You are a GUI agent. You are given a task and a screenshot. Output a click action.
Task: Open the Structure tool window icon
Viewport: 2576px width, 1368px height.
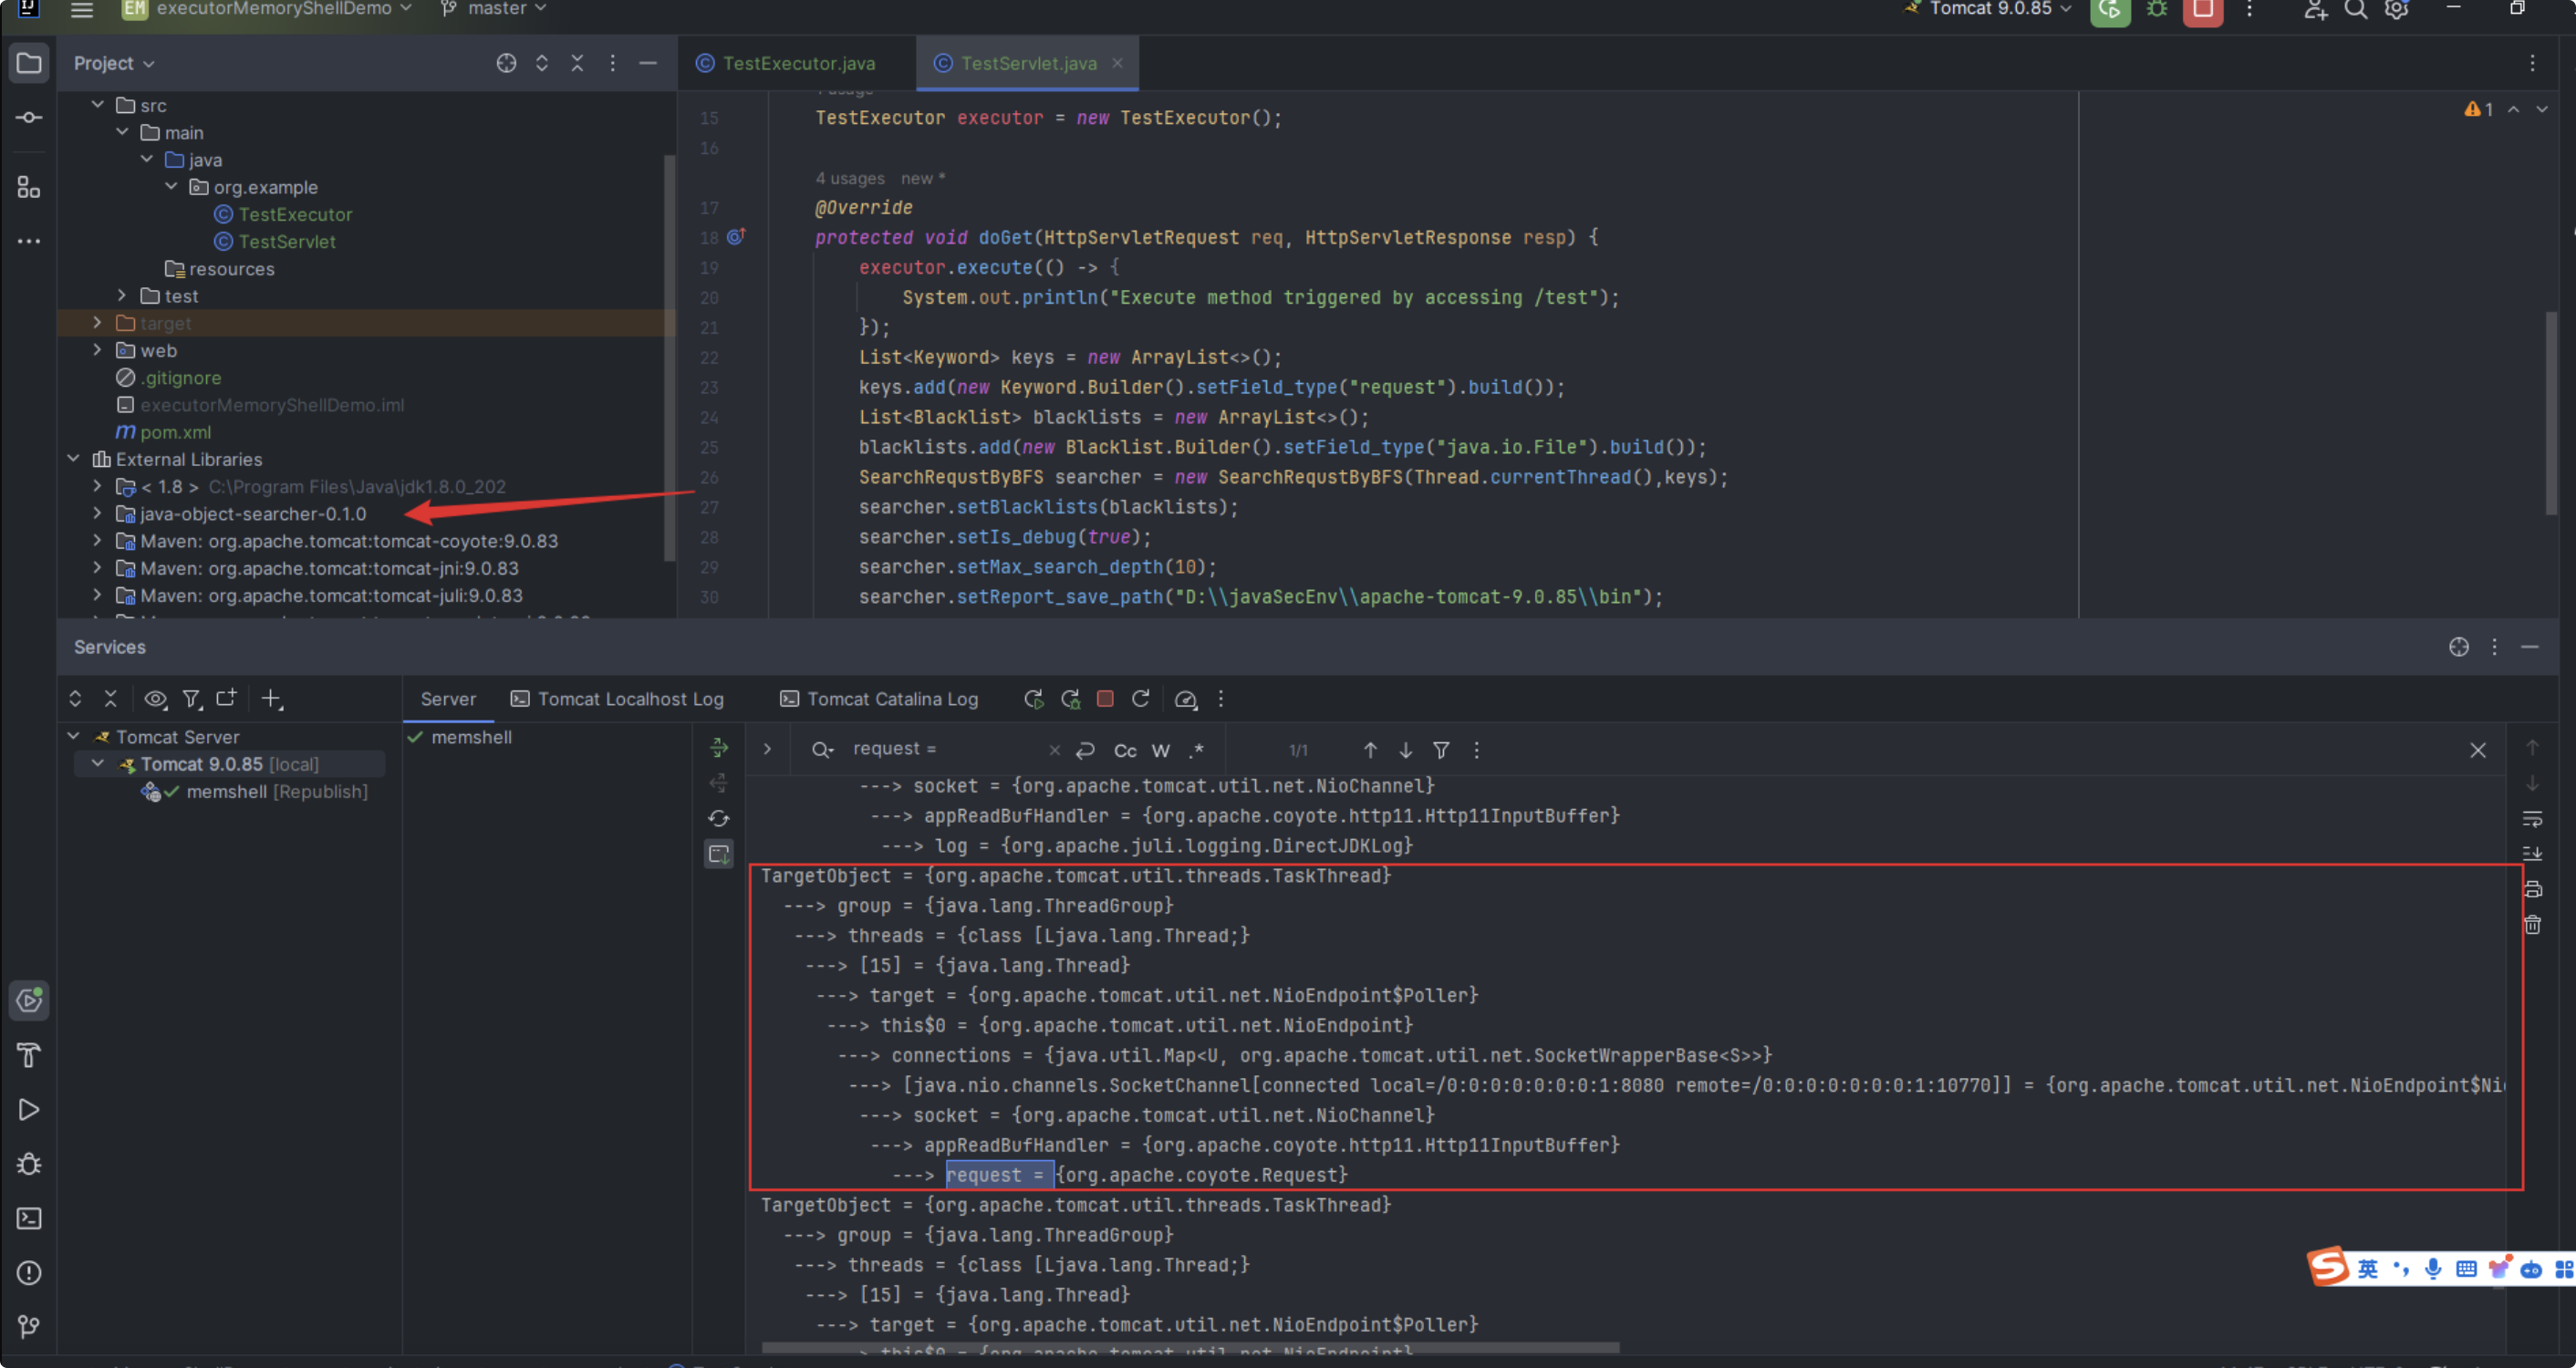pyautogui.click(x=29, y=187)
